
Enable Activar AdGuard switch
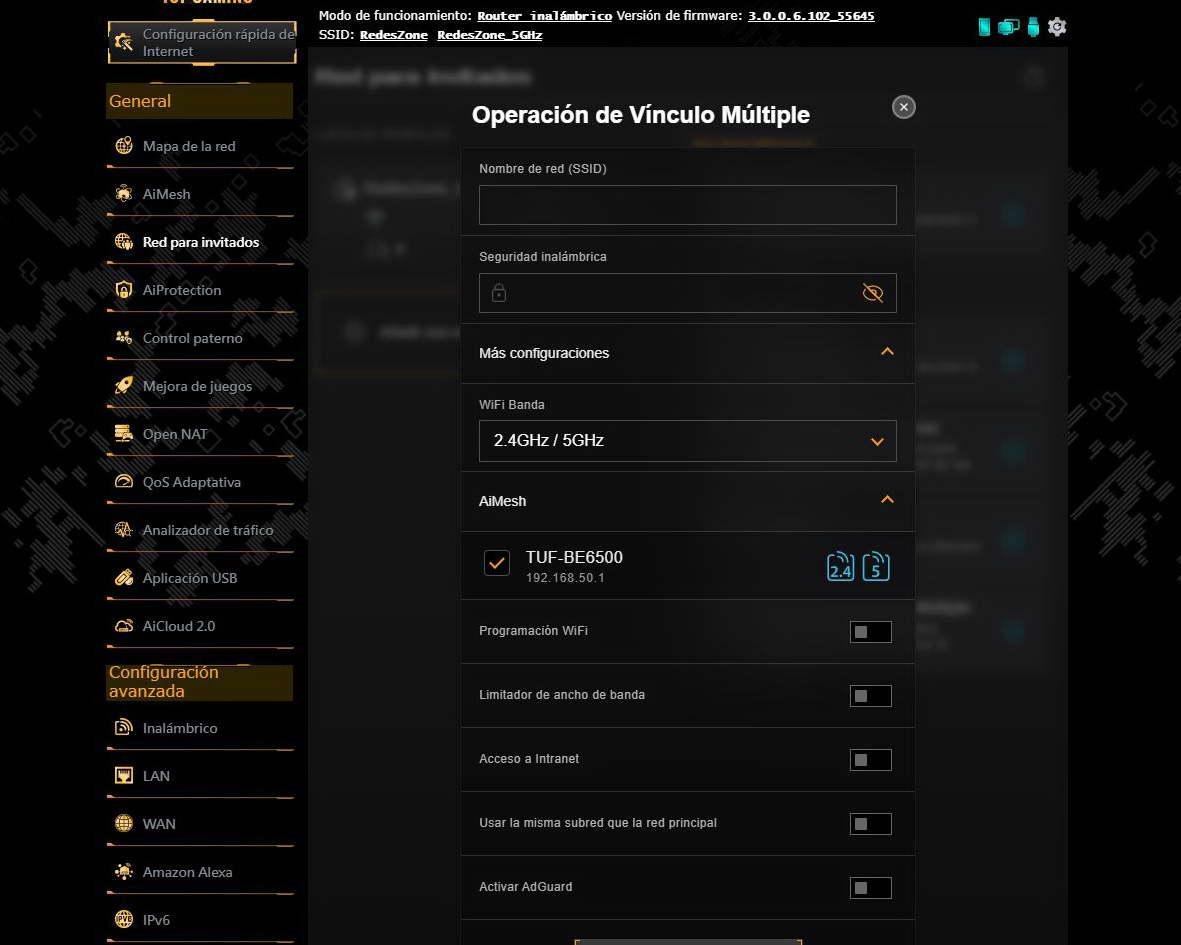click(x=871, y=888)
